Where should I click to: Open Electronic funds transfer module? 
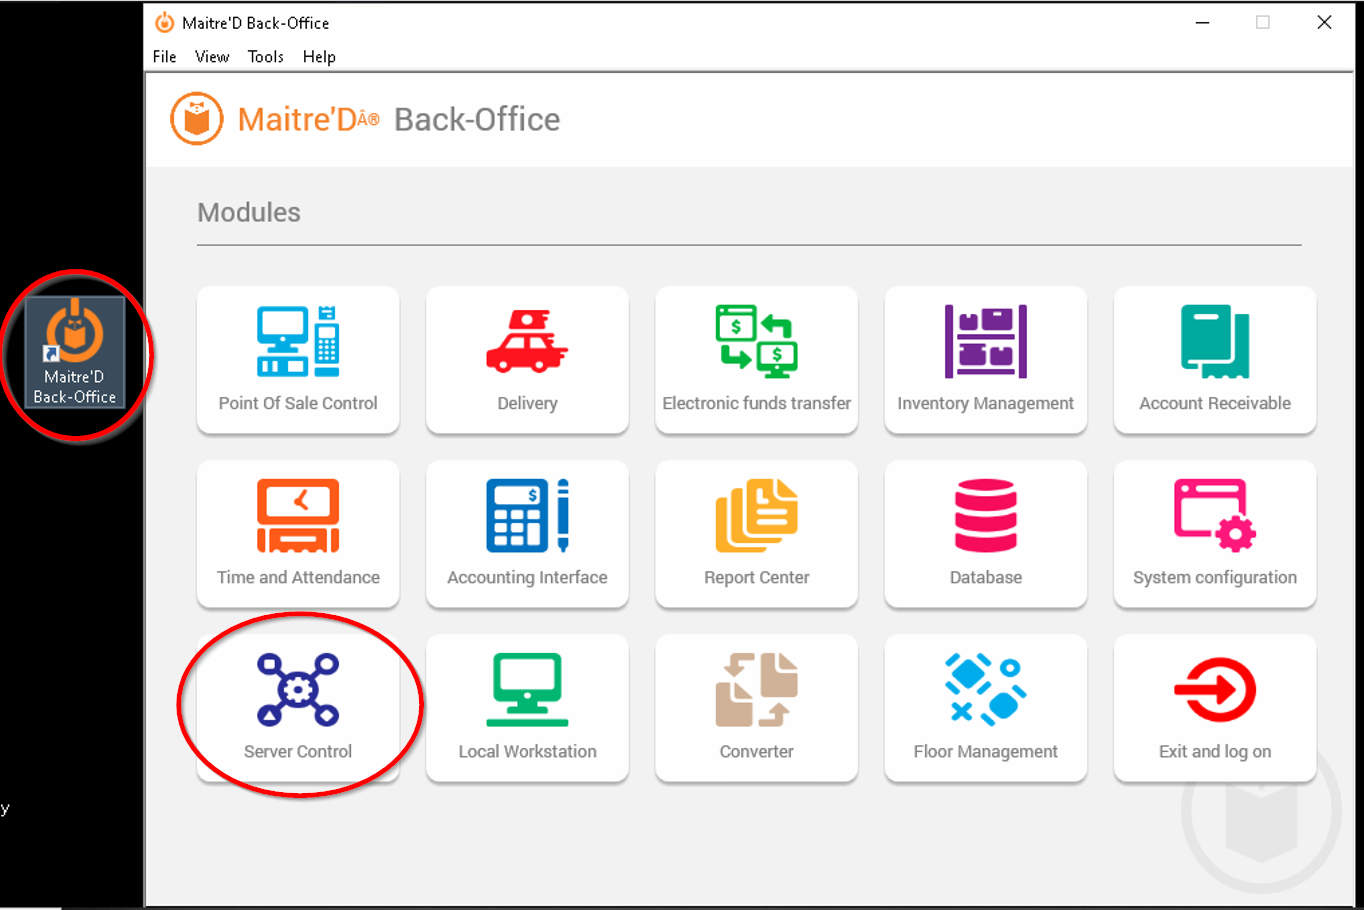point(756,360)
